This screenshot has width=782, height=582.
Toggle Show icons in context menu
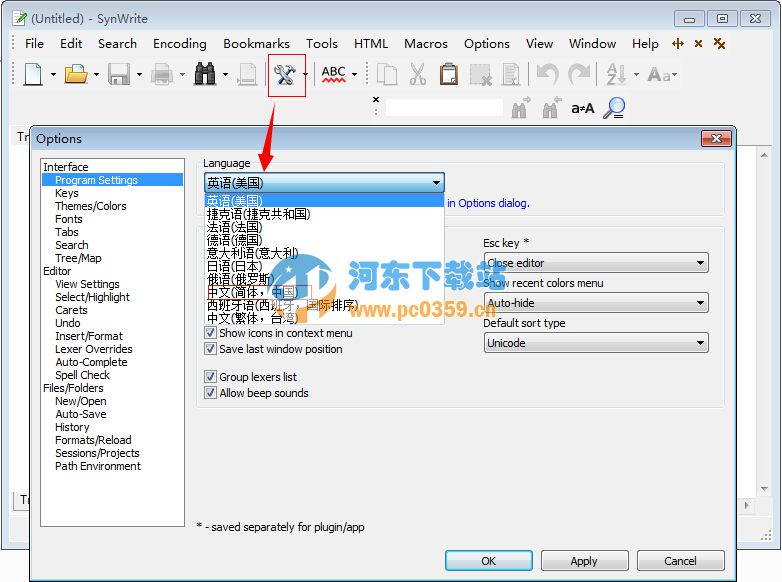(210, 333)
